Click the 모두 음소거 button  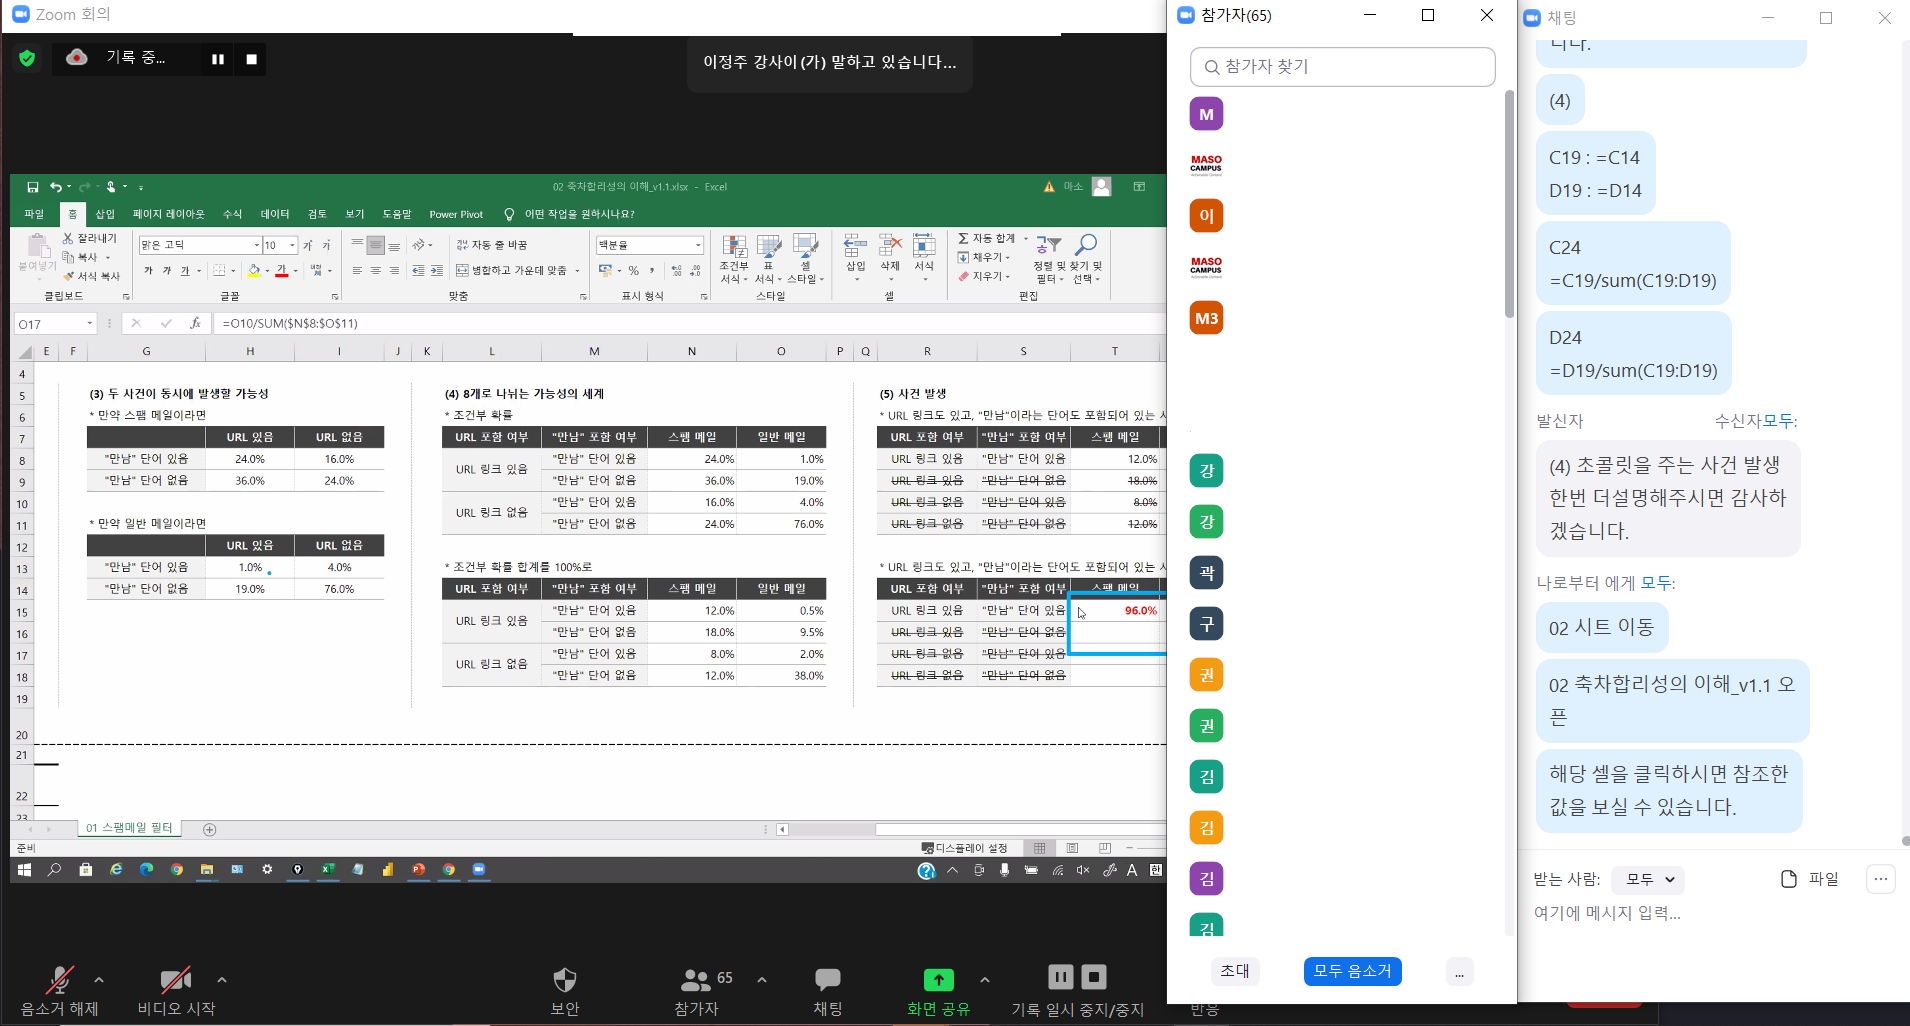(1352, 971)
